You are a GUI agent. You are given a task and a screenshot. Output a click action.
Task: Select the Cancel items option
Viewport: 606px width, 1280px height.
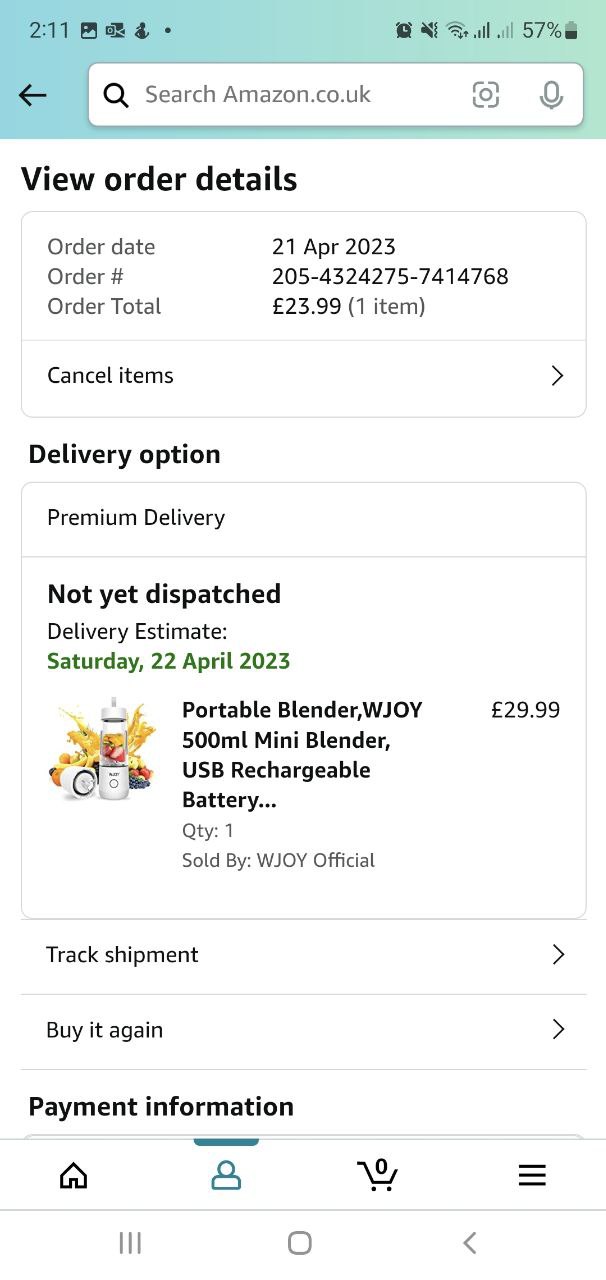tap(110, 376)
